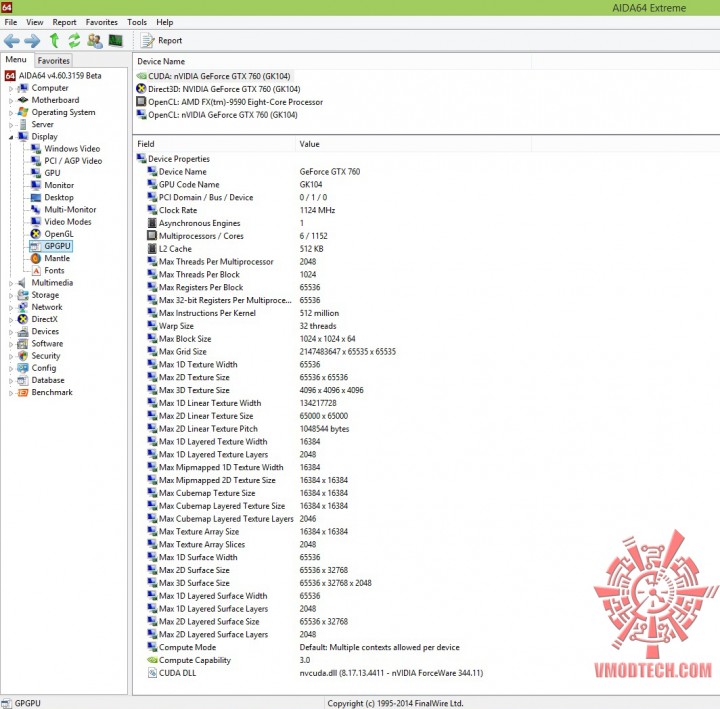Viewport: 720px width, 709px height.
Task: Click the Config icon in tree
Action: tap(23, 368)
